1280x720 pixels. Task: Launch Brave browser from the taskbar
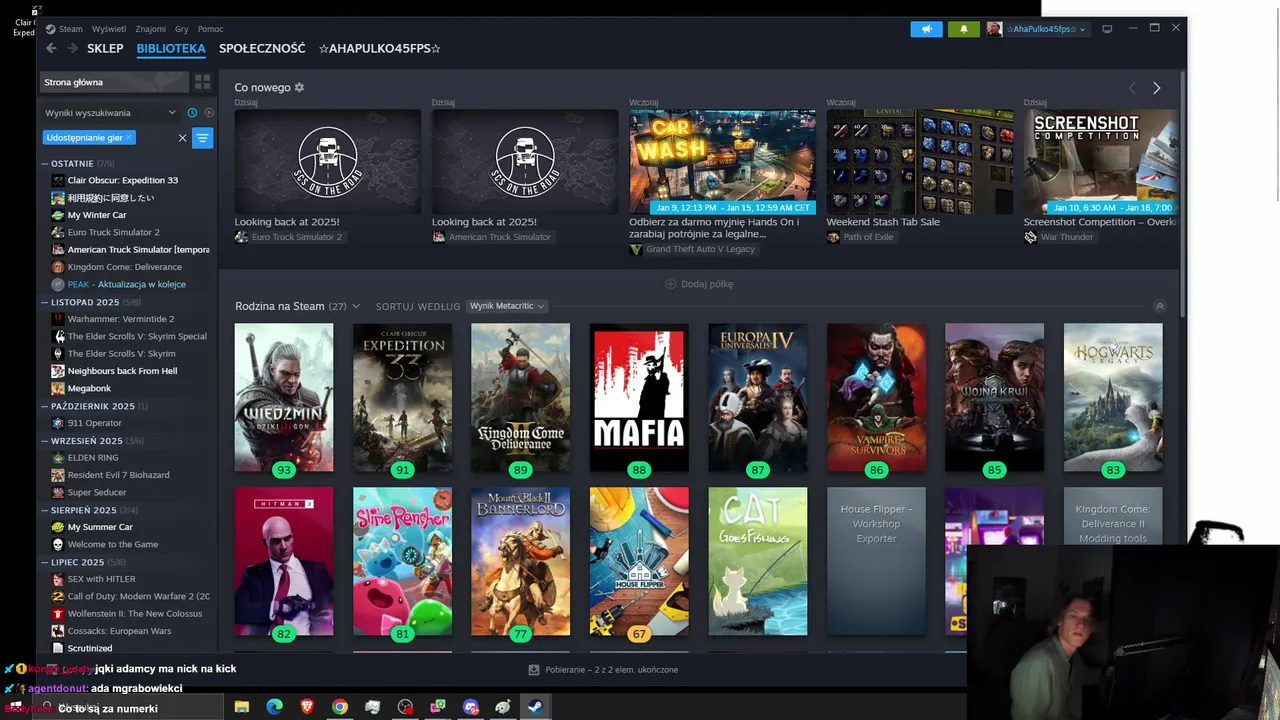tap(307, 707)
